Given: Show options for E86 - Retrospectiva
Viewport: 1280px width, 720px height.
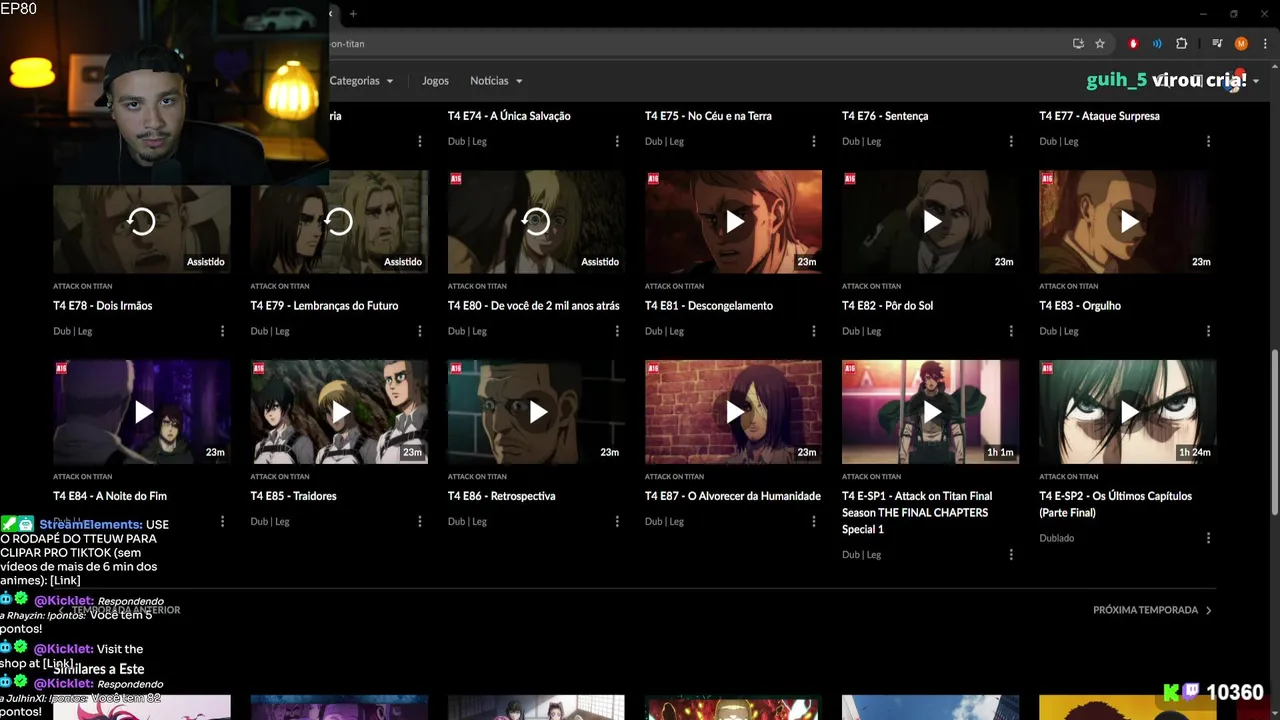Looking at the screenshot, I should (617, 521).
